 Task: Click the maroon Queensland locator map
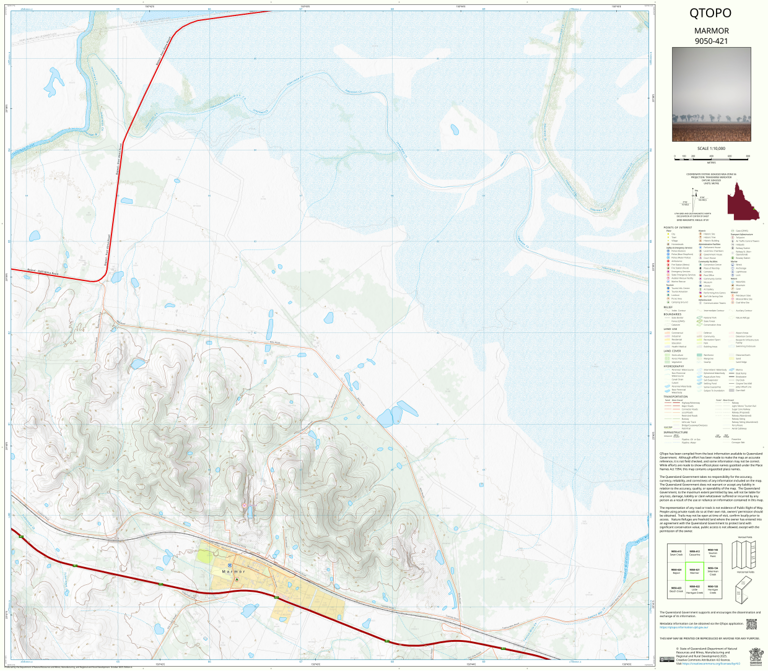pos(743,201)
